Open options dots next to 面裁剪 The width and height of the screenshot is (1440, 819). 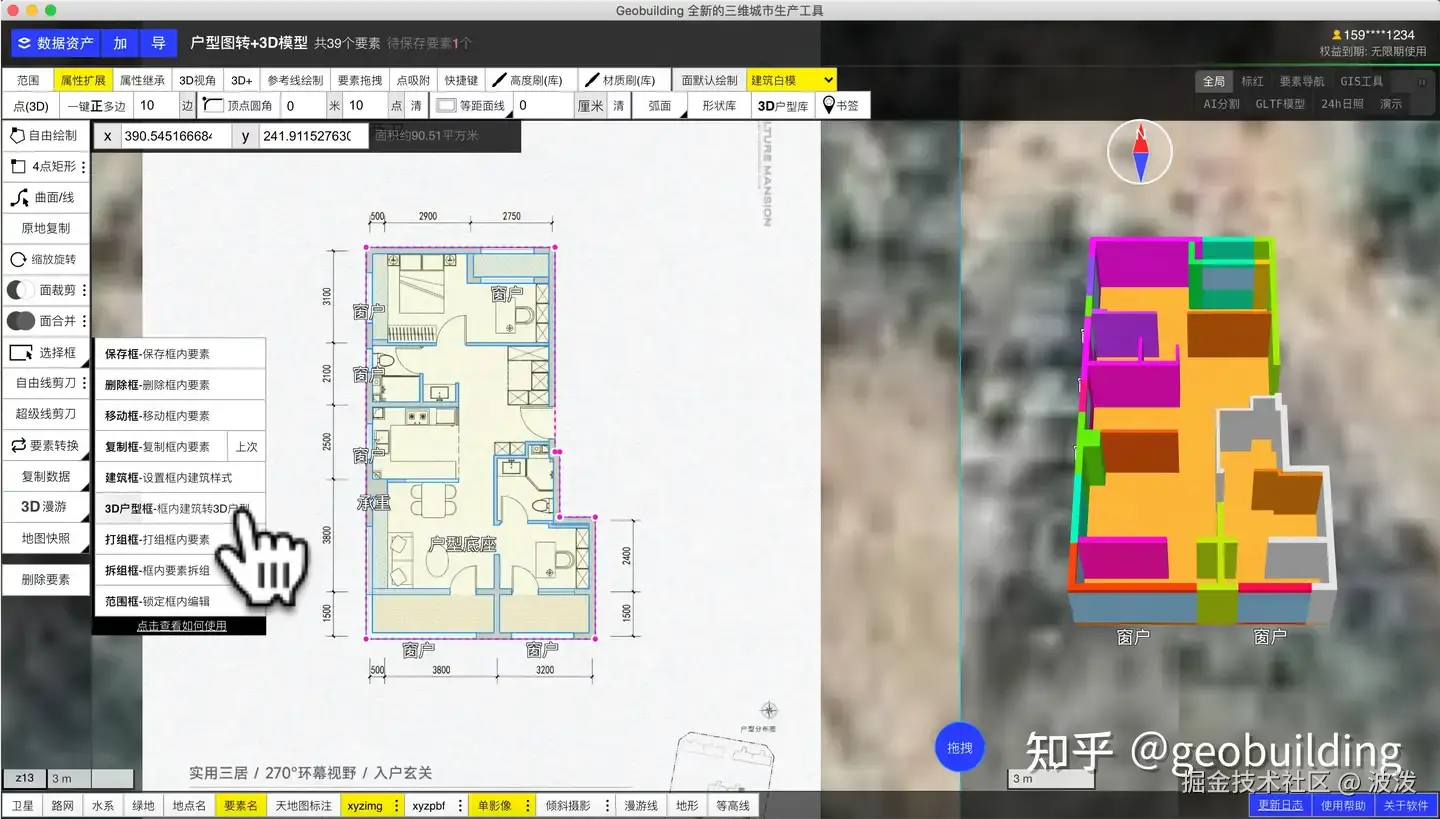click(x=84, y=290)
